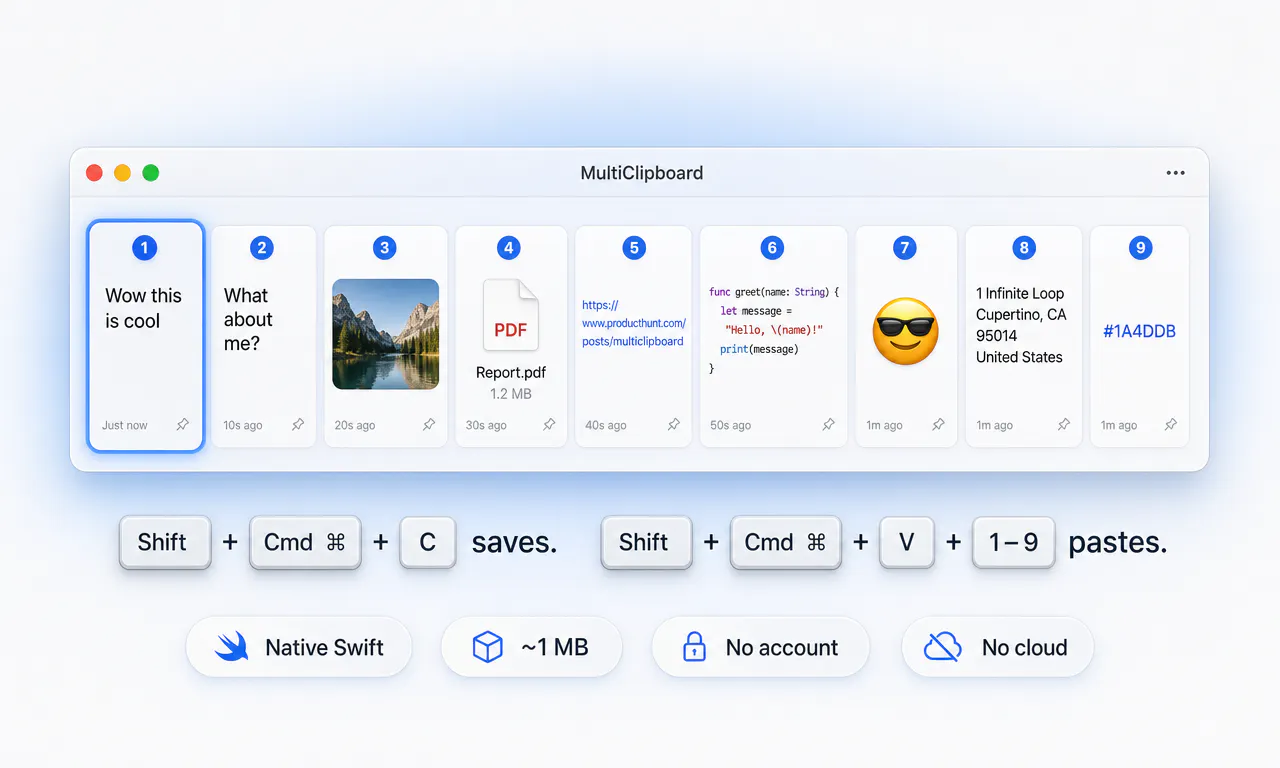Screen dimensions: 1280x768
Task: Click number badge 1 on first clip
Action: coord(144,248)
